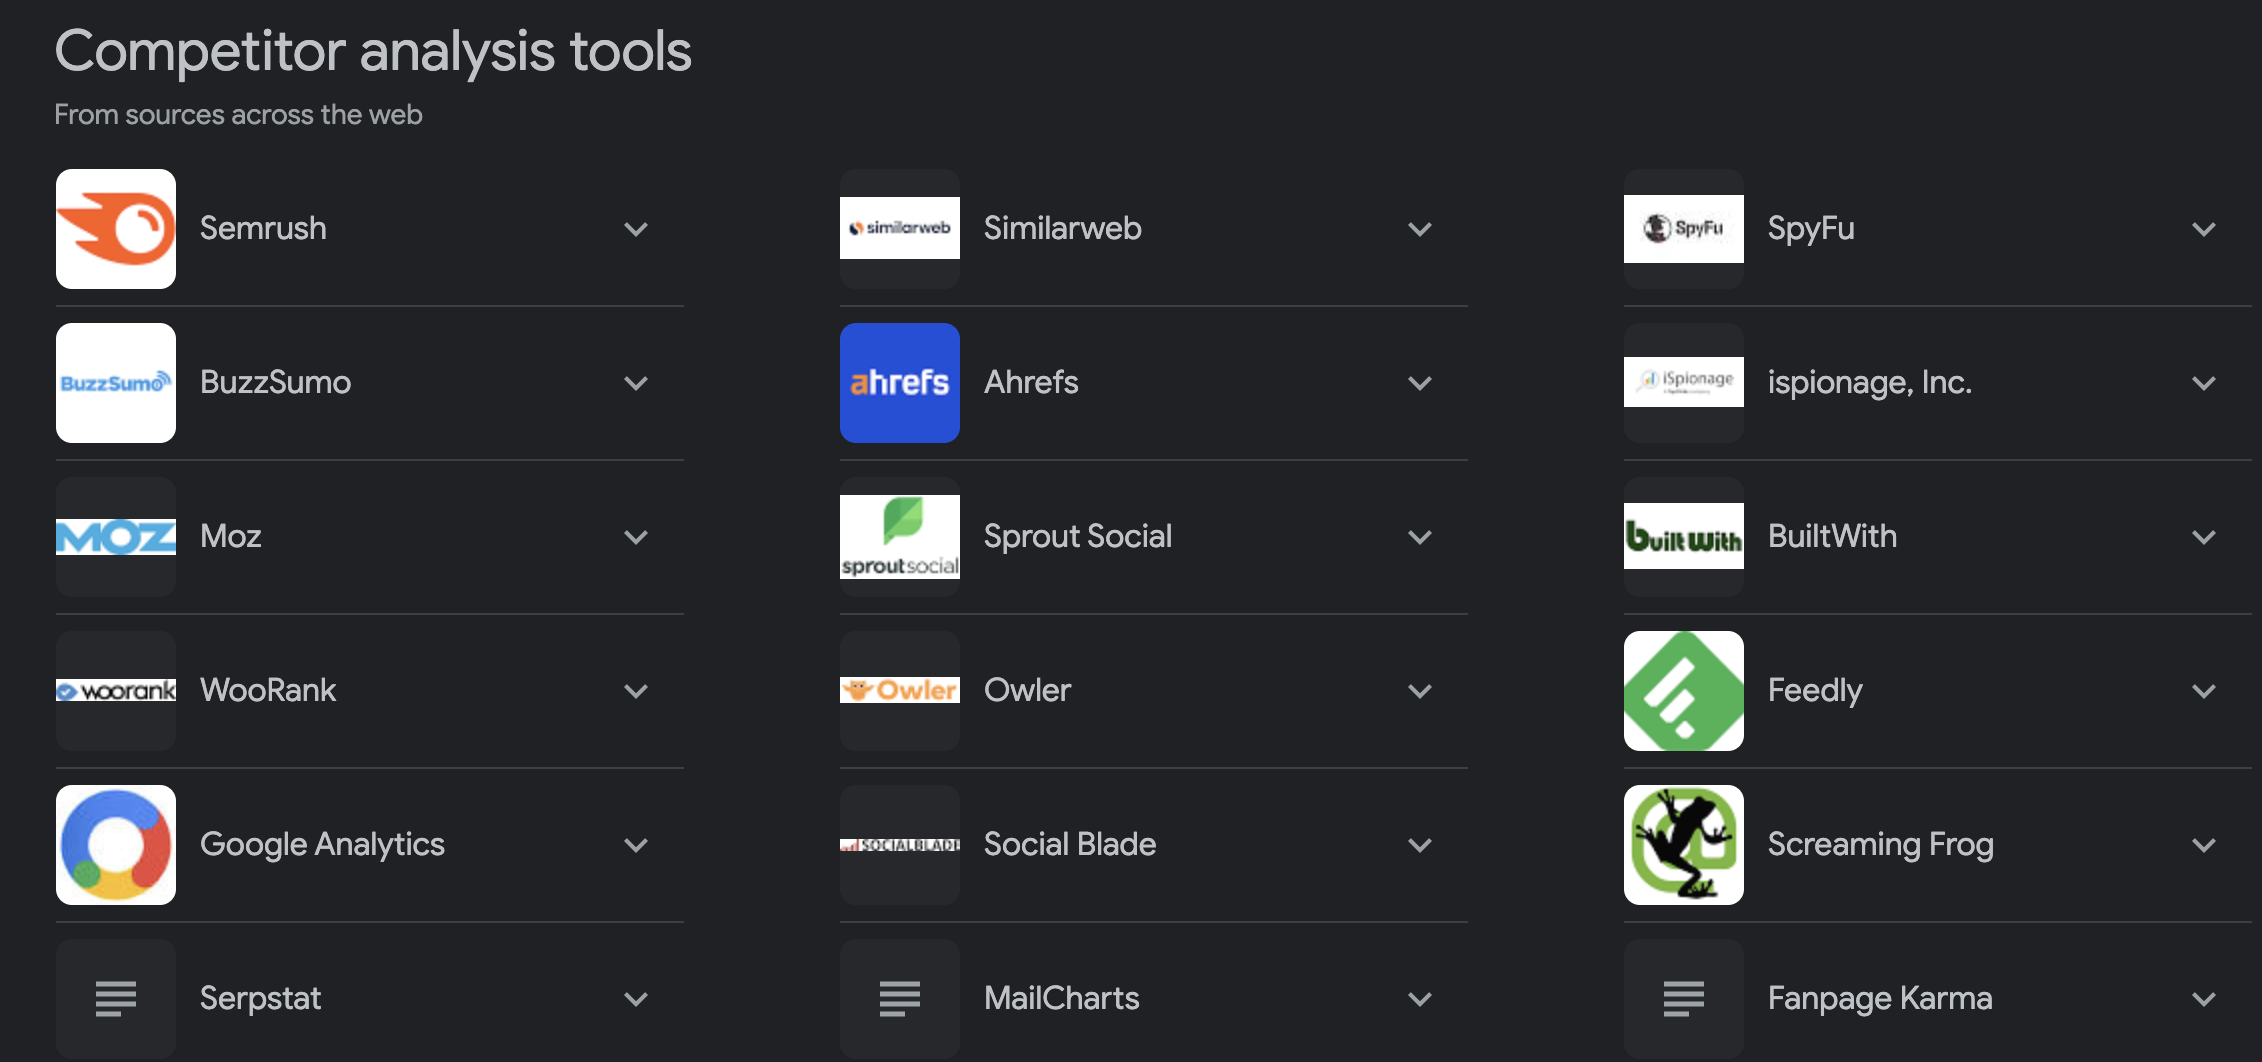This screenshot has width=2262, height=1062.
Task: Click the Moz logo thumbnail
Action: pyautogui.click(x=116, y=537)
